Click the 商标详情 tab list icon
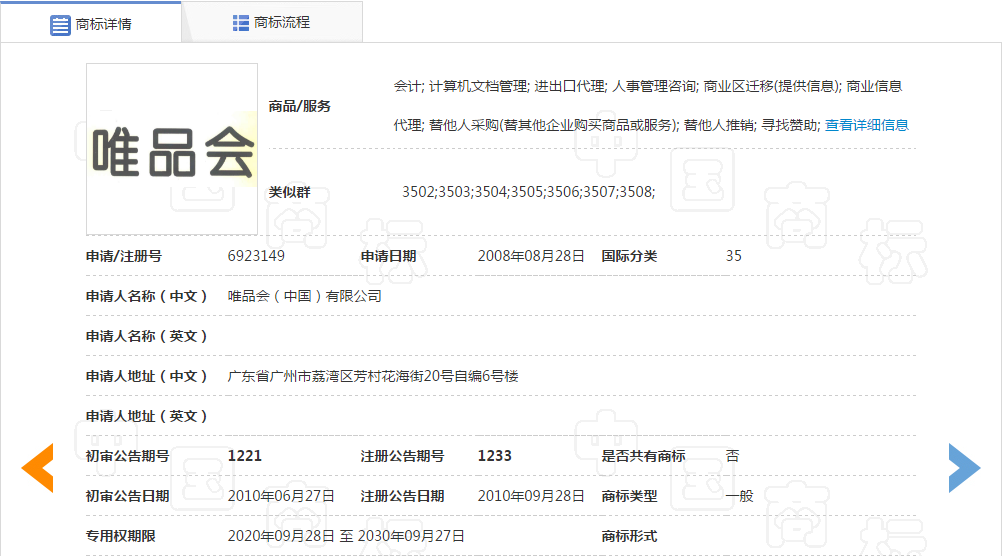This screenshot has height=556, width=1005. pos(60,25)
